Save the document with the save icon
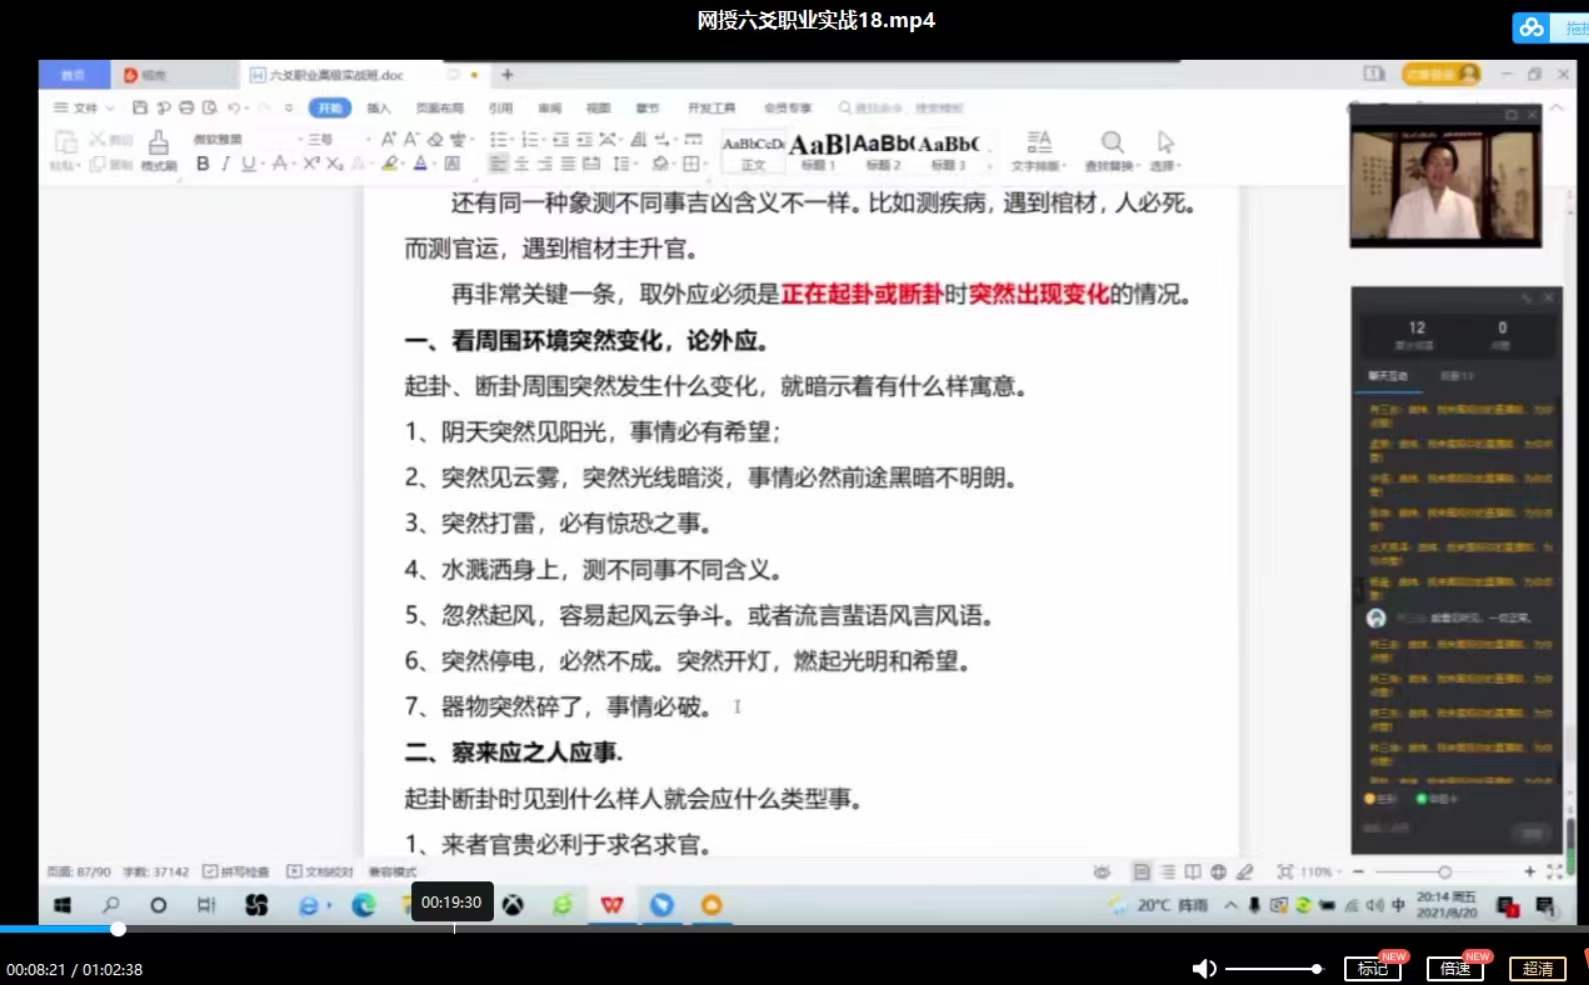Screen dimensions: 1589x985 (140, 108)
